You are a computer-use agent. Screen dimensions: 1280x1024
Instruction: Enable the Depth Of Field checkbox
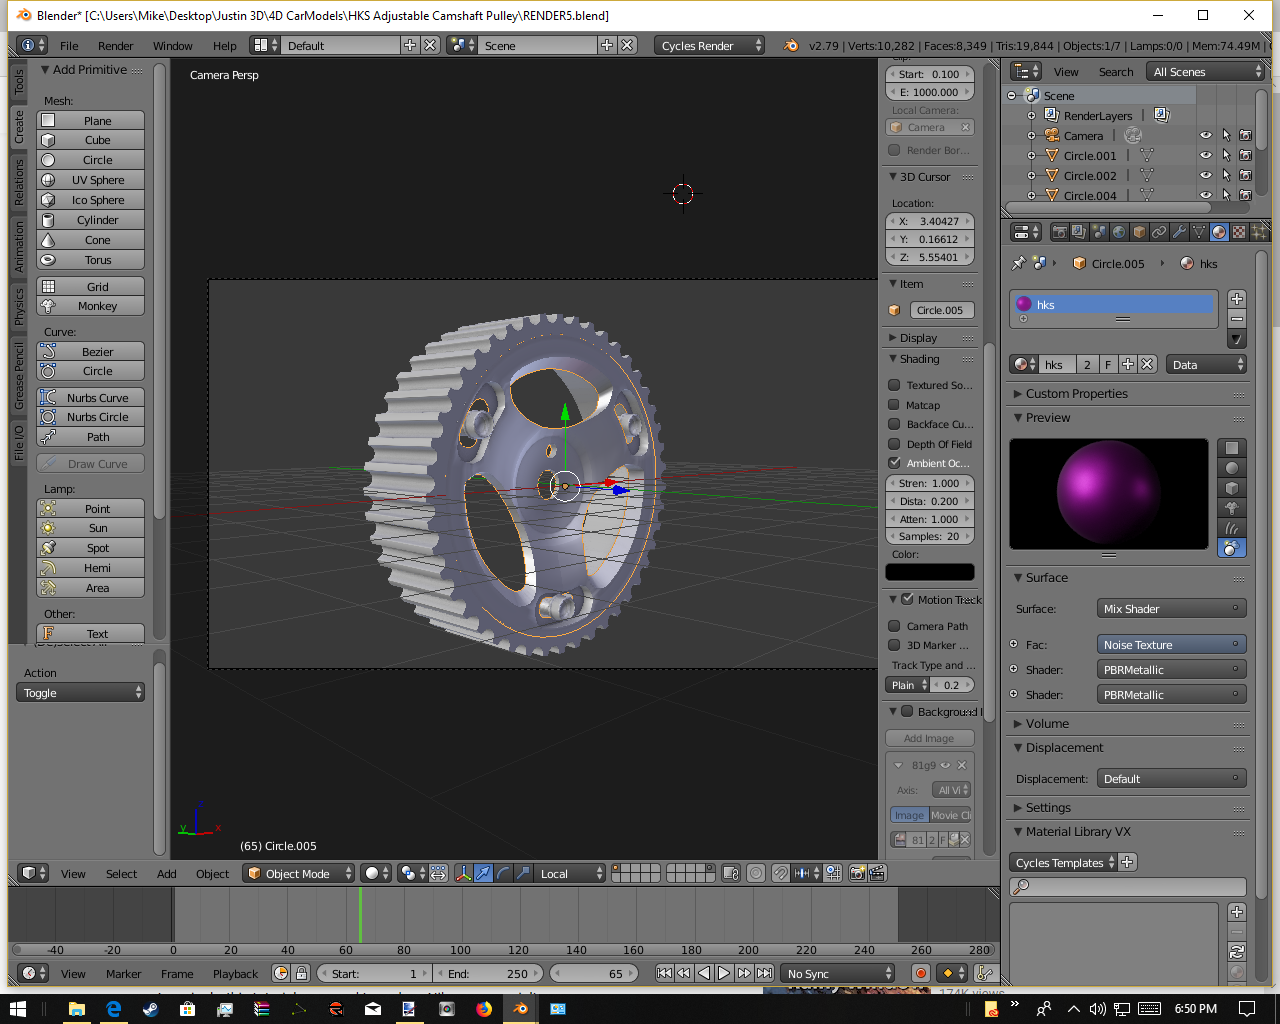click(895, 444)
